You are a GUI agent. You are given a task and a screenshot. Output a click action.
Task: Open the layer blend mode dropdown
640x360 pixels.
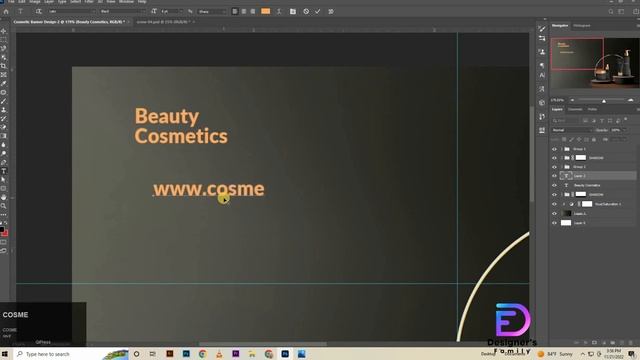coord(571,130)
